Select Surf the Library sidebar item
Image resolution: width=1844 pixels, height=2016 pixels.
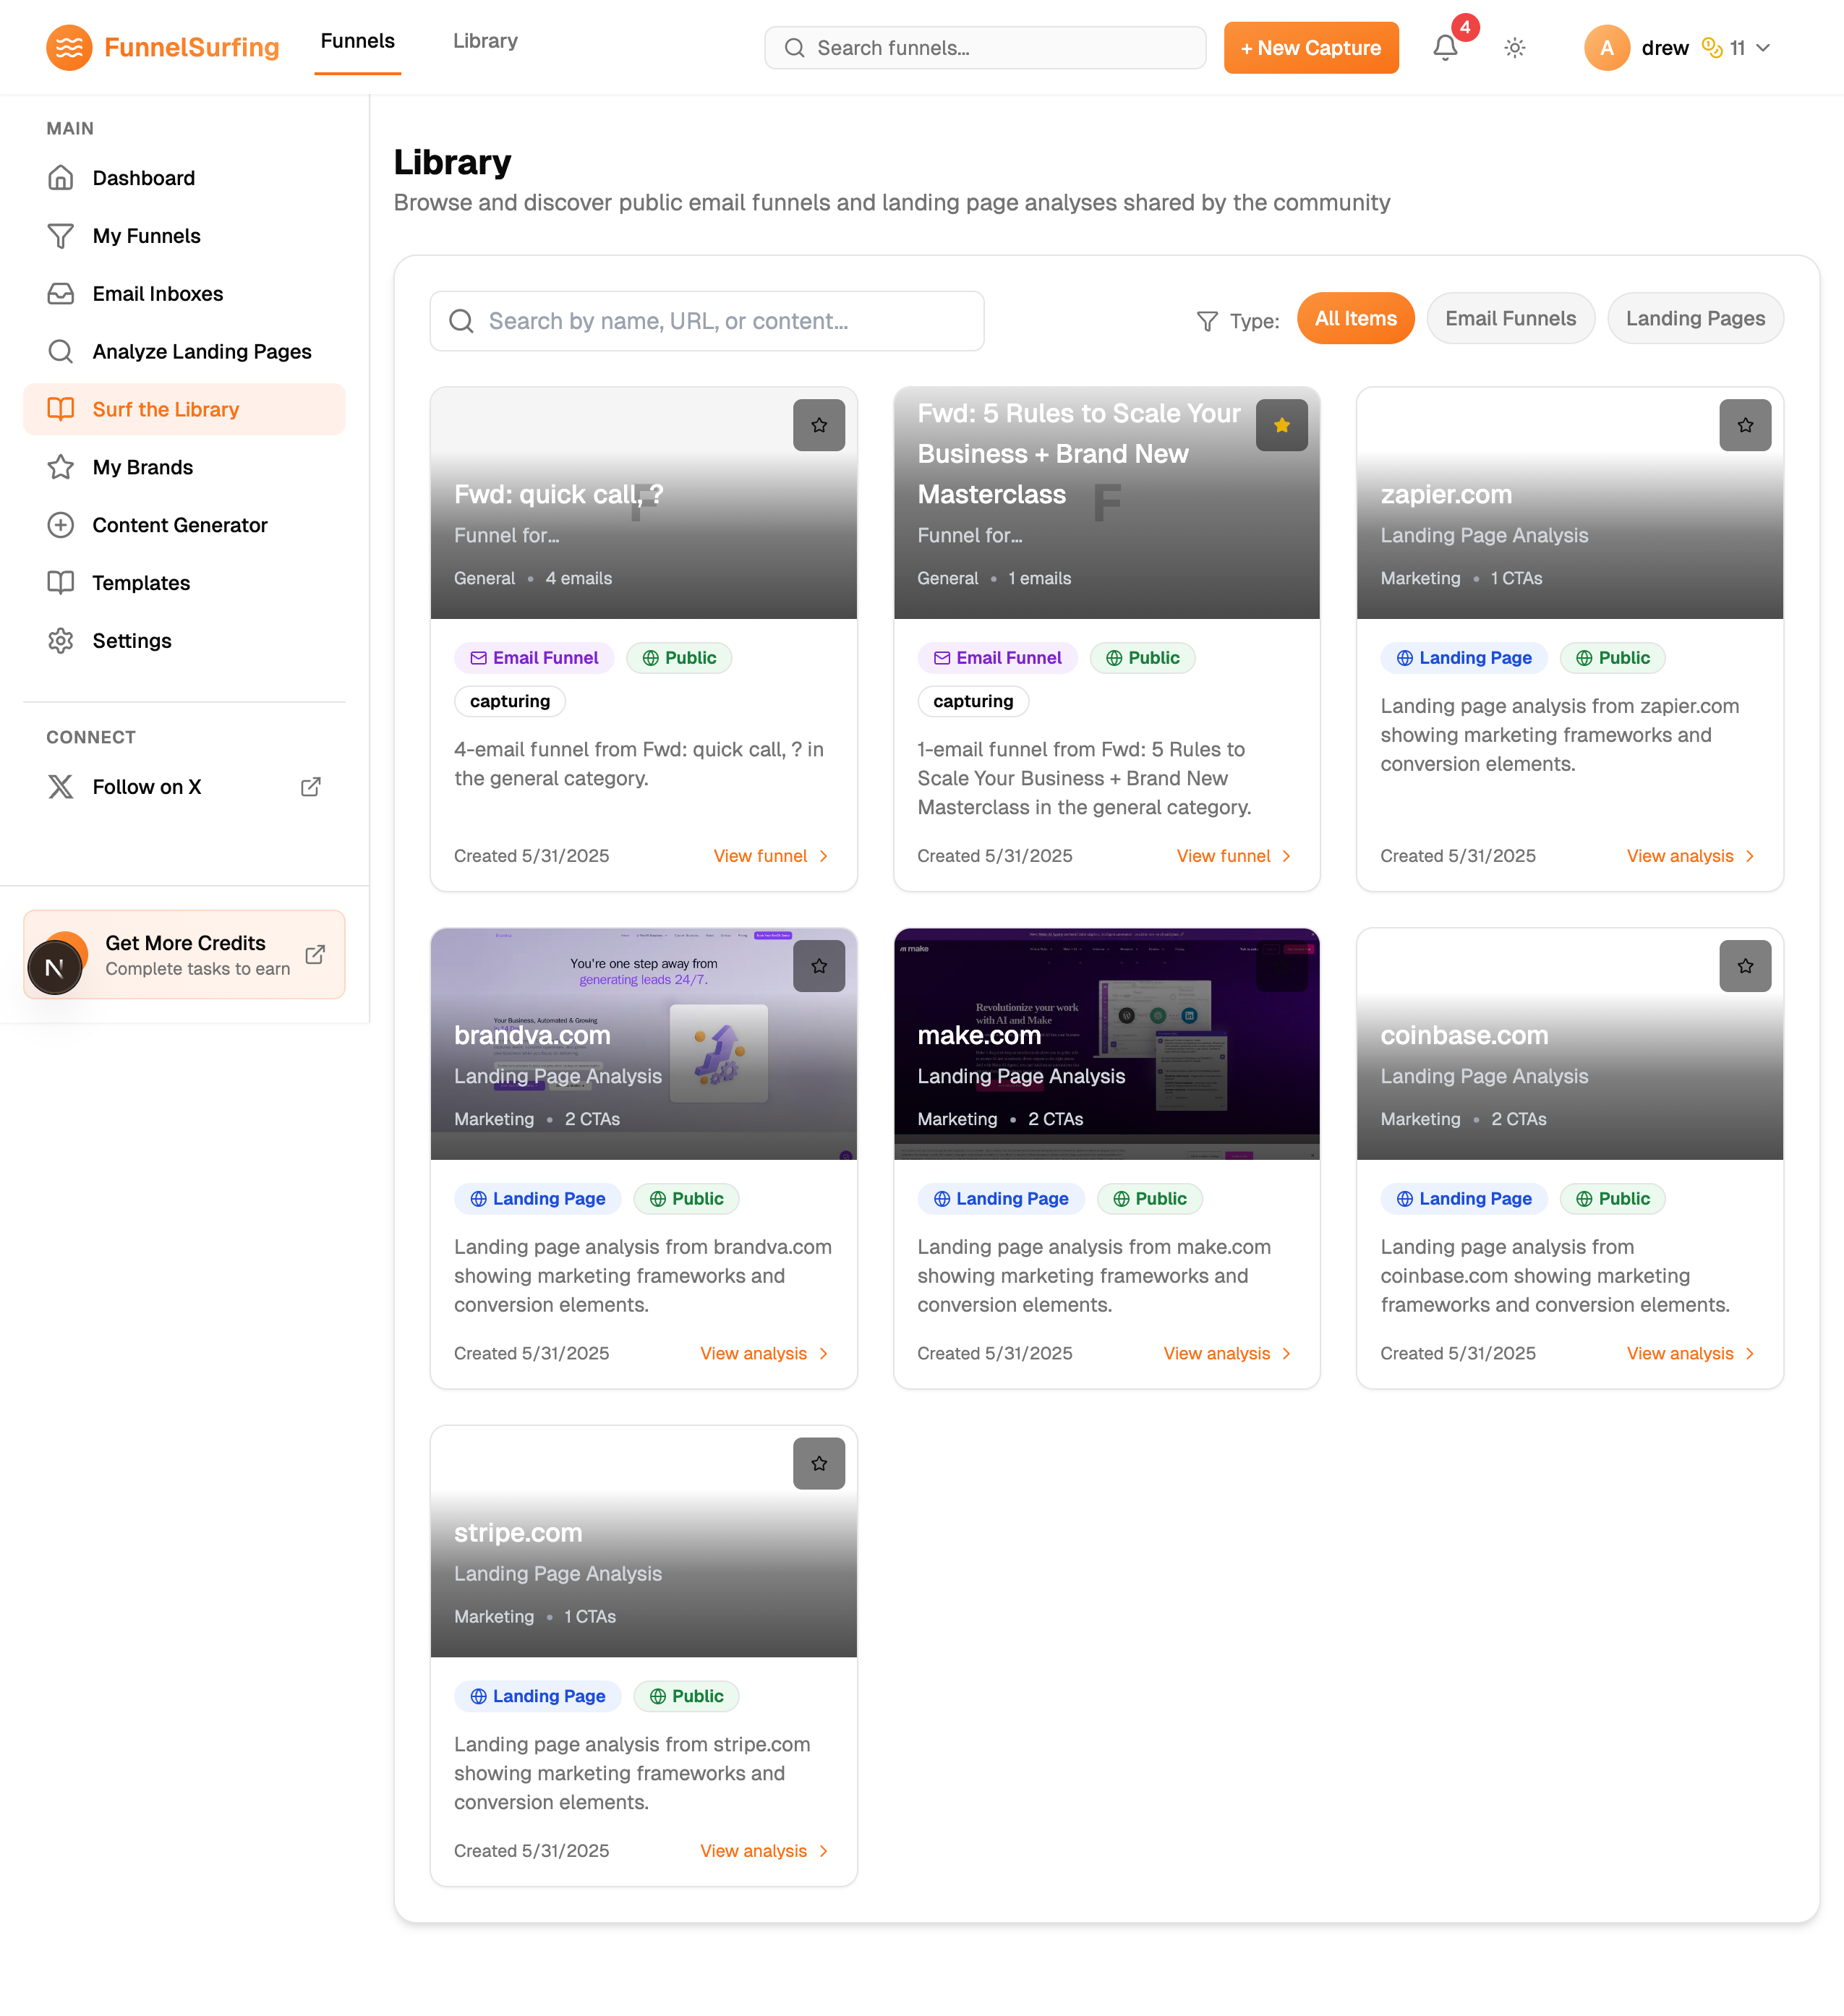[184, 409]
